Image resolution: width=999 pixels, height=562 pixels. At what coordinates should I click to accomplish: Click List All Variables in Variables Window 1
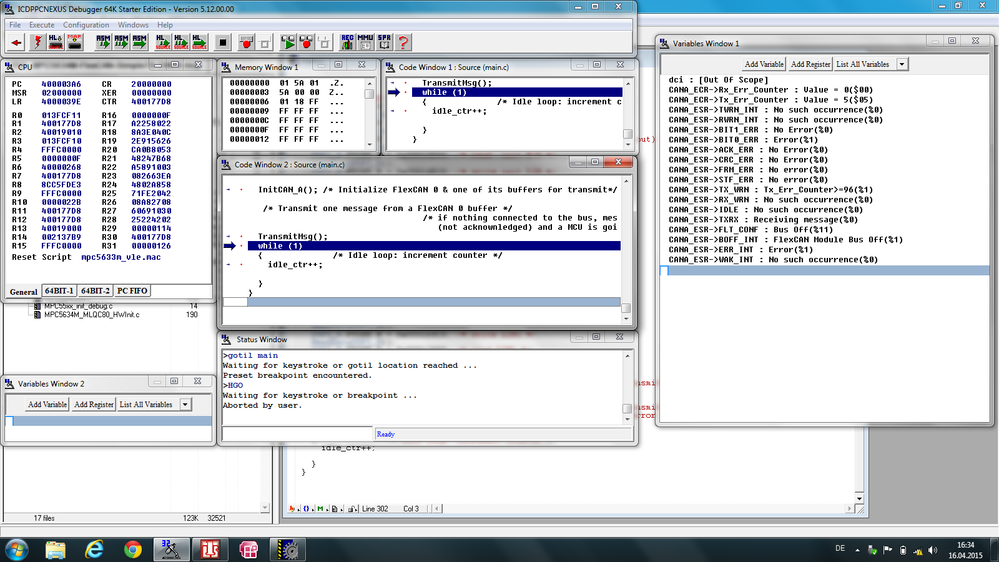click(x=863, y=64)
